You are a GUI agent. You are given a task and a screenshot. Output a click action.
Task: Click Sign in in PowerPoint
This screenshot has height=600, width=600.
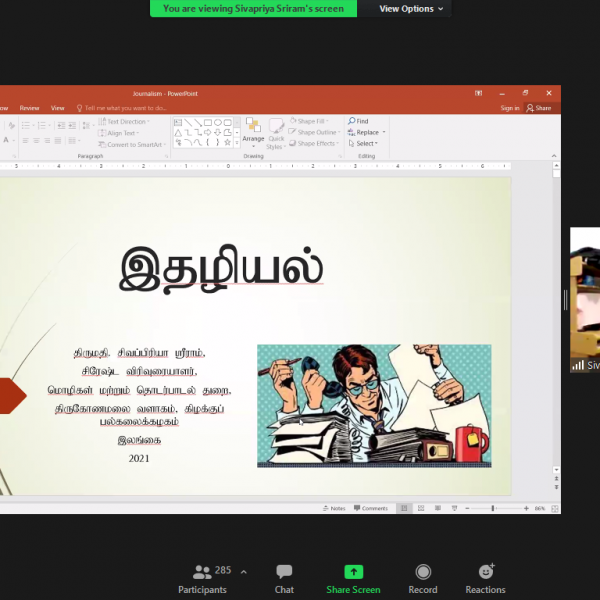click(510, 108)
